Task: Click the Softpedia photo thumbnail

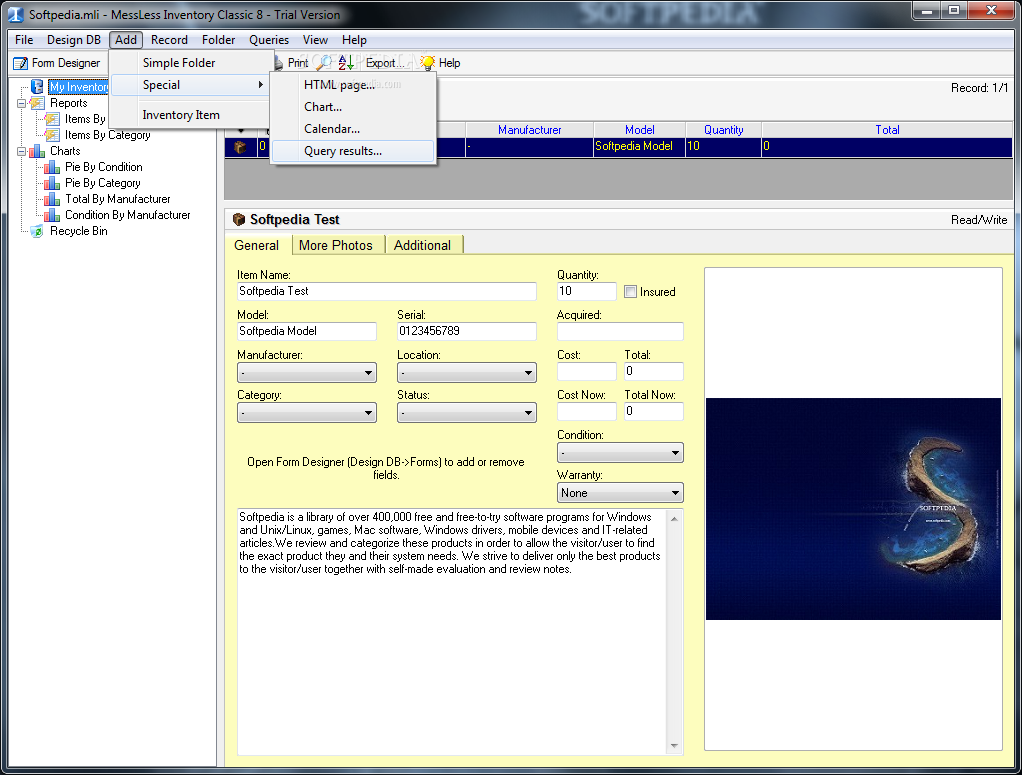Action: point(853,509)
